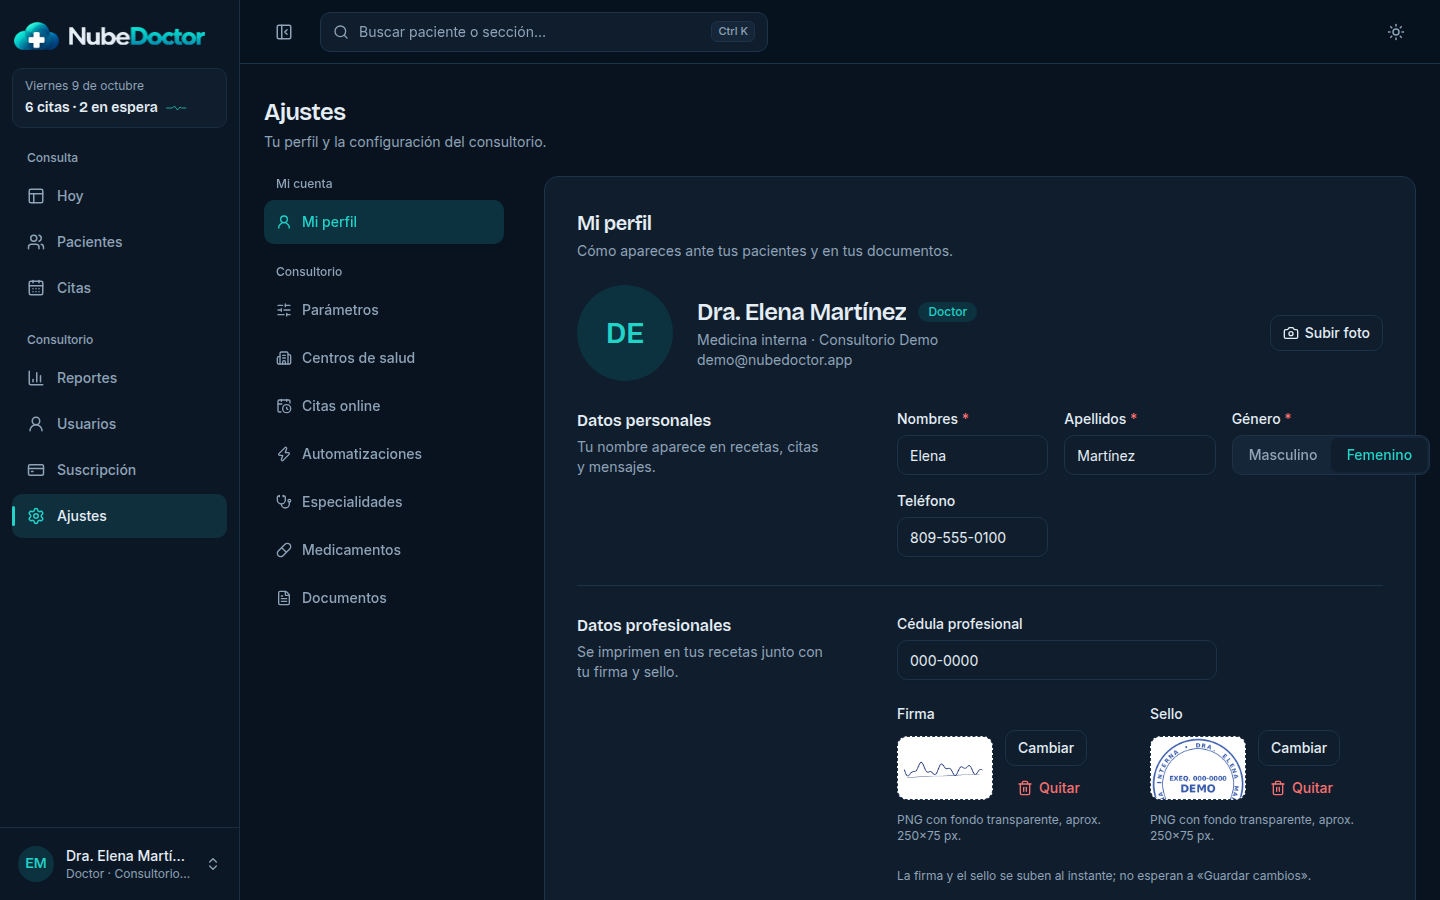This screenshot has height=900, width=1440.
Task: Collapse the sidebar with the panel icon
Action: click(284, 32)
